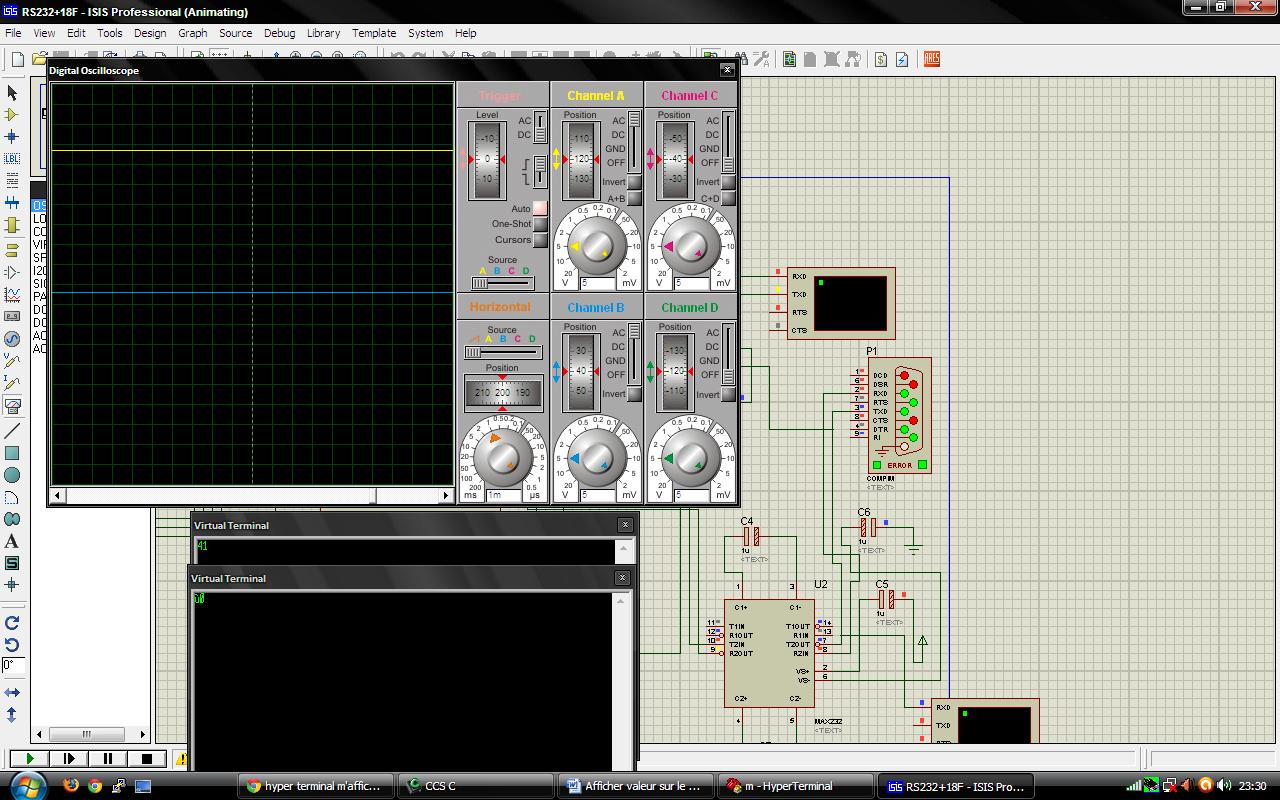This screenshot has width=1280, height=800.
Task: Click the Trigger Source slider
Action: click(x=502, y=283)
